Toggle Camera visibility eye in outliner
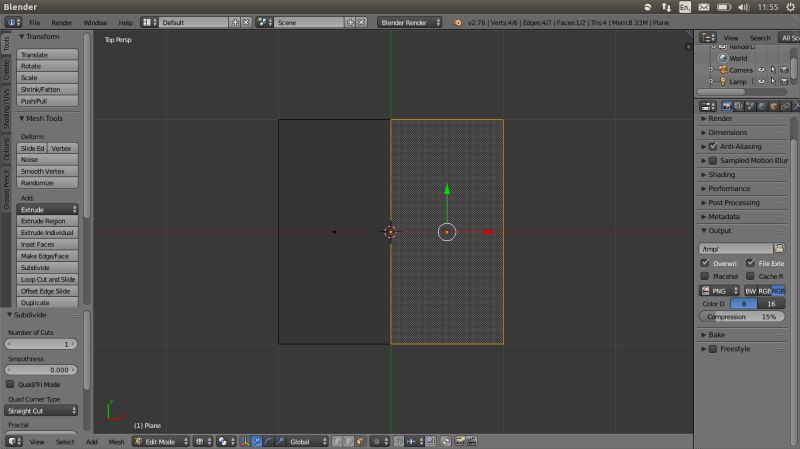This screenshot has height=449, width=800. point(761,70)
